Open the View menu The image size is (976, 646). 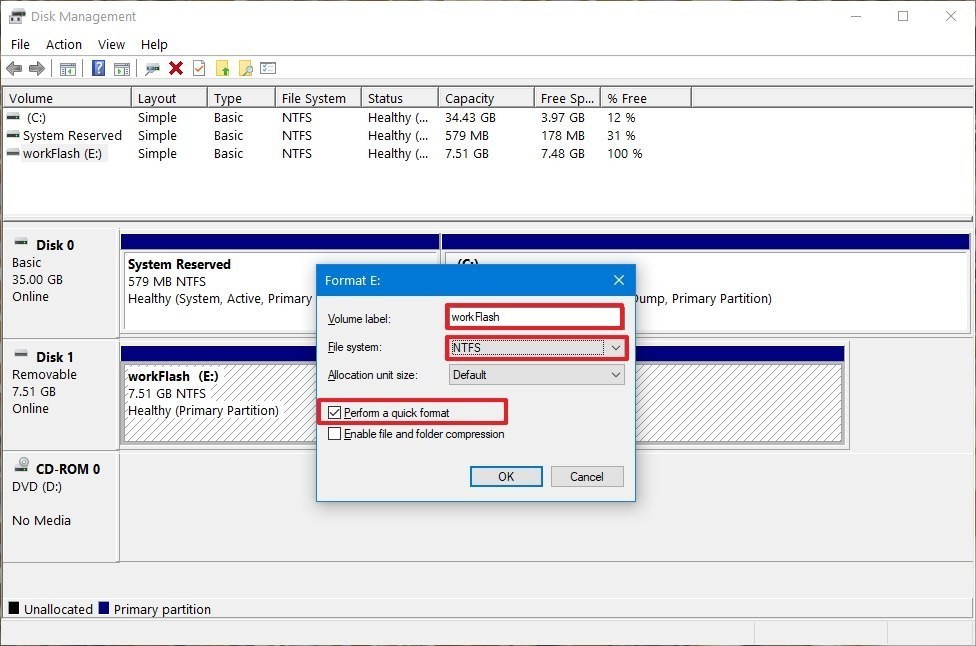[110, 44]
